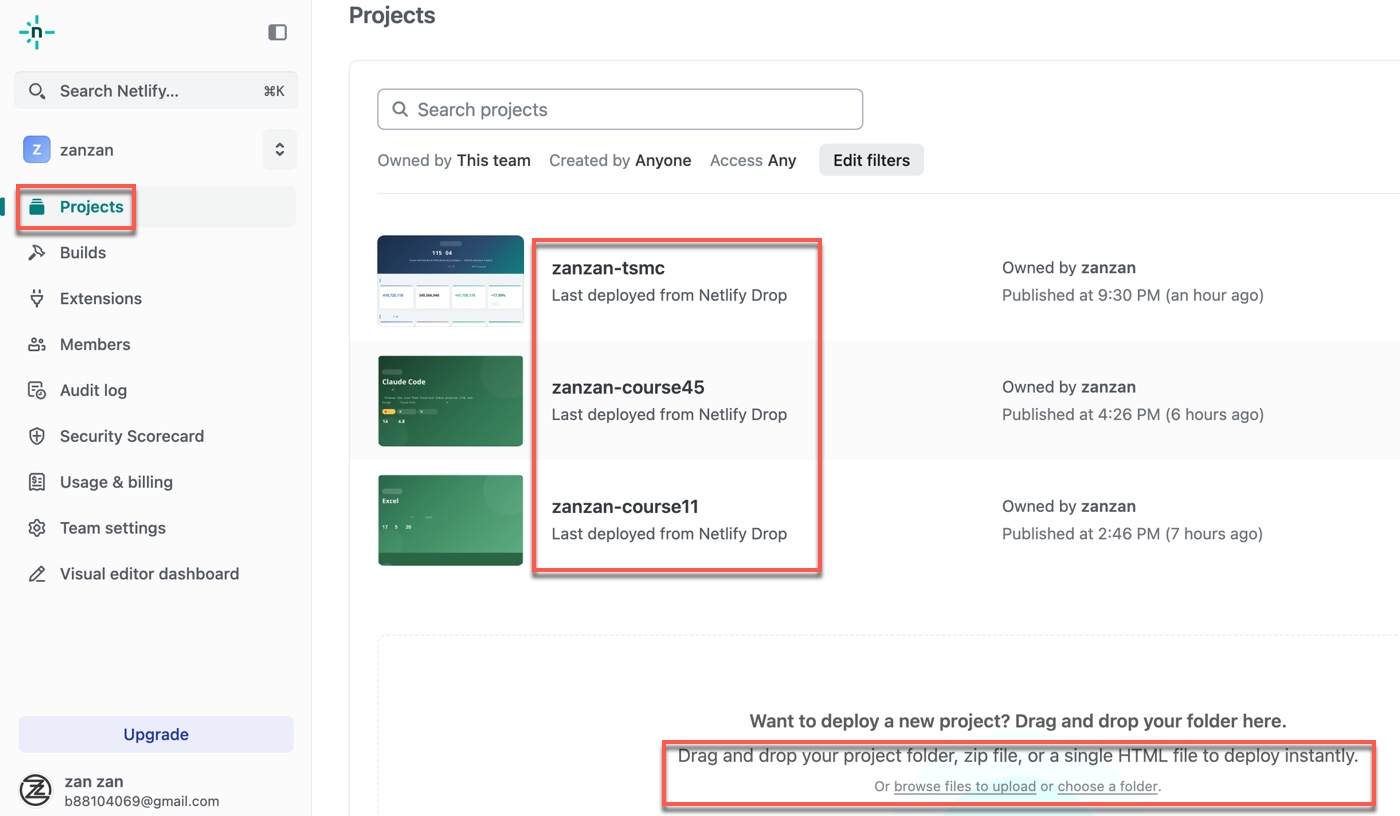The image size is (1400, 816).
Task: Click the Usage & billing icon
Action: pos(37,482)
